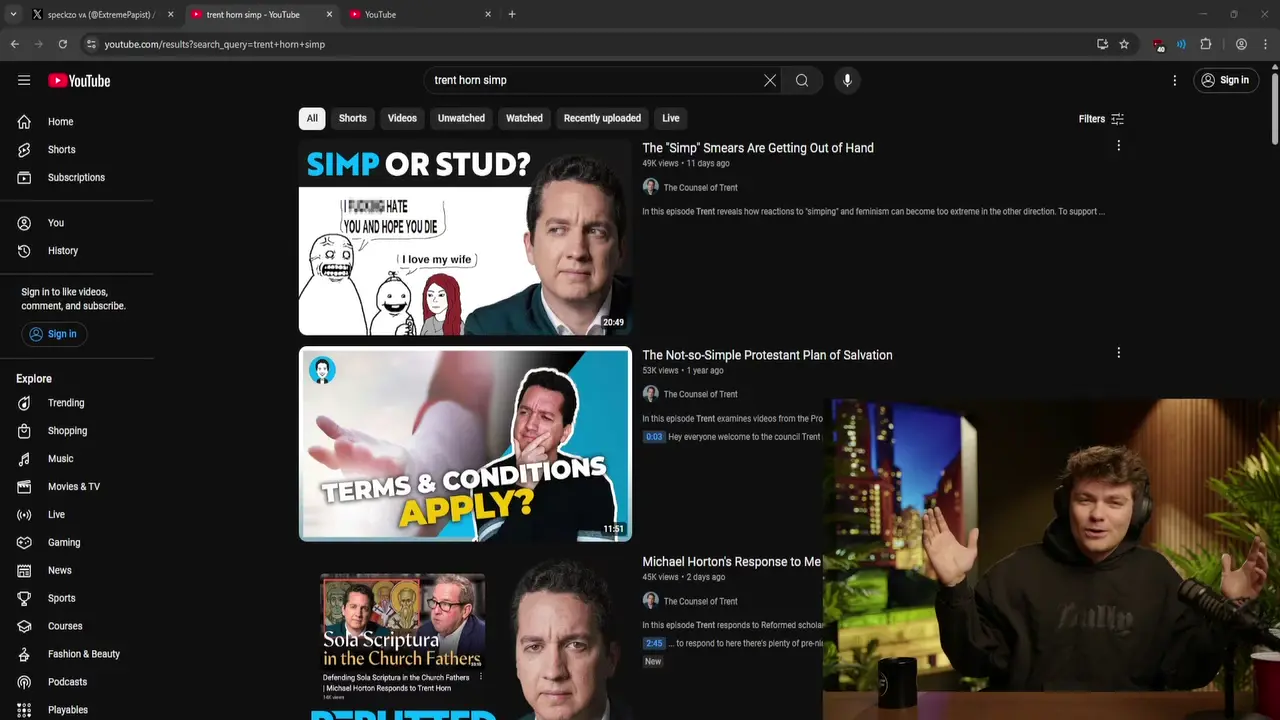Select the Unwatched filter chip
Screen dimensions: 1280x720
461,118
